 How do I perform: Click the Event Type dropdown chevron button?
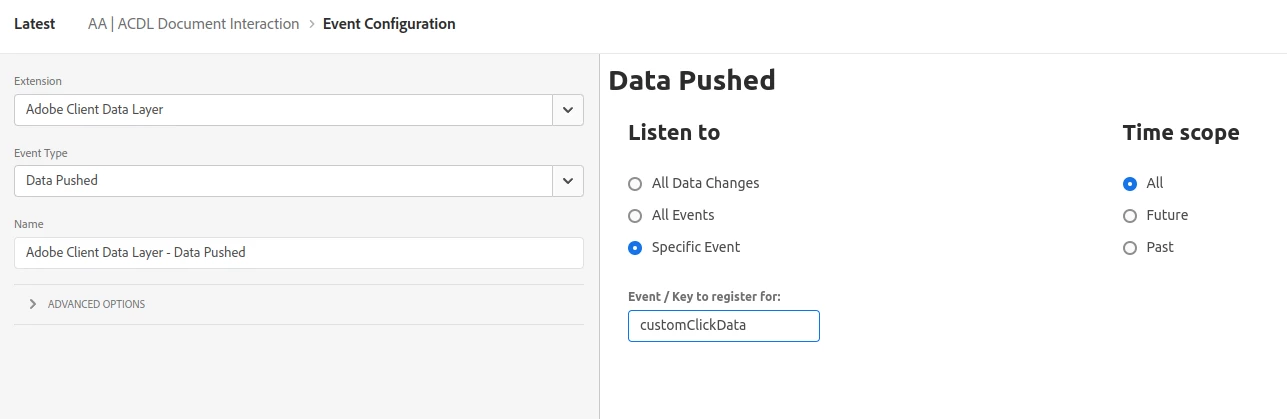point(568,181)
